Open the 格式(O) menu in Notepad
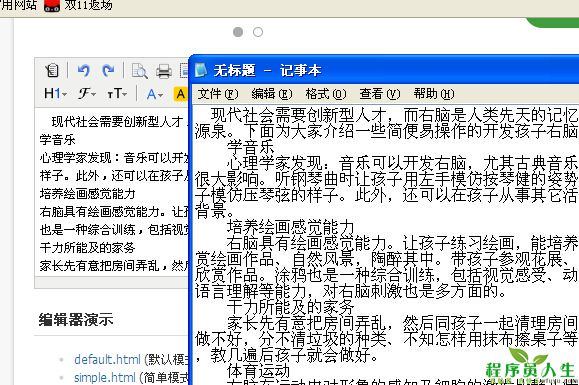Screen dimensions: 579x385 coord(326,94)
